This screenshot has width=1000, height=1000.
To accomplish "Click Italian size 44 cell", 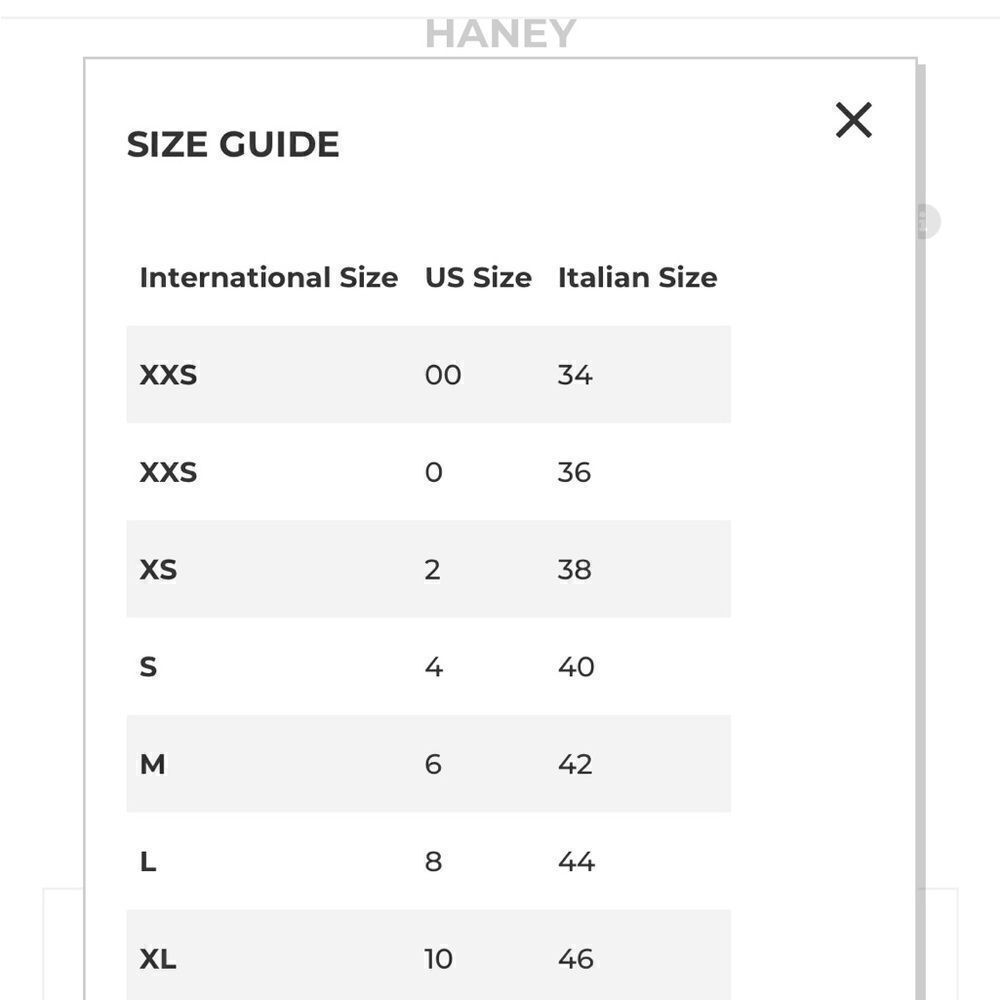I will [x=577, y=862].
